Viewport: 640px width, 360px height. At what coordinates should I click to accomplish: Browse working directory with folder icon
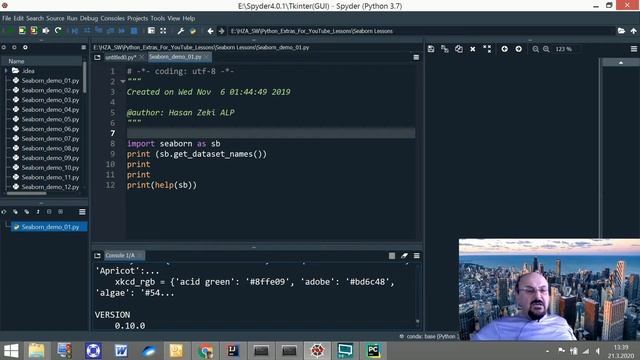tap(621, 31)
